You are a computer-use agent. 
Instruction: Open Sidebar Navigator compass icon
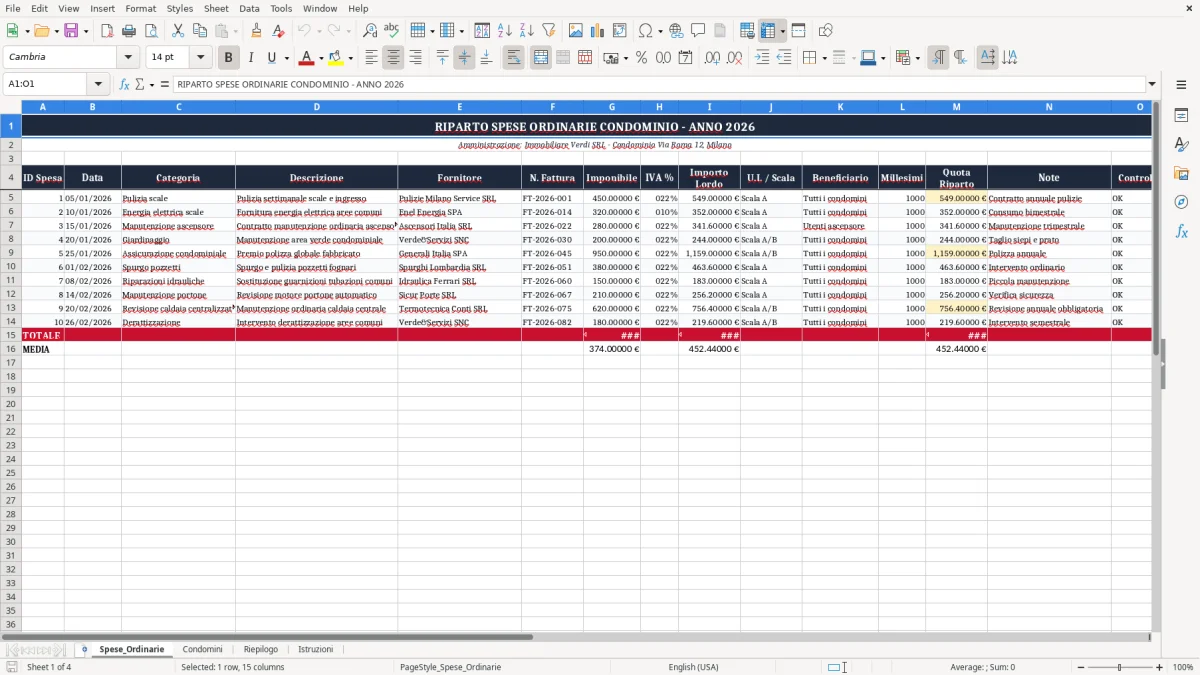tap(1181, 202)
